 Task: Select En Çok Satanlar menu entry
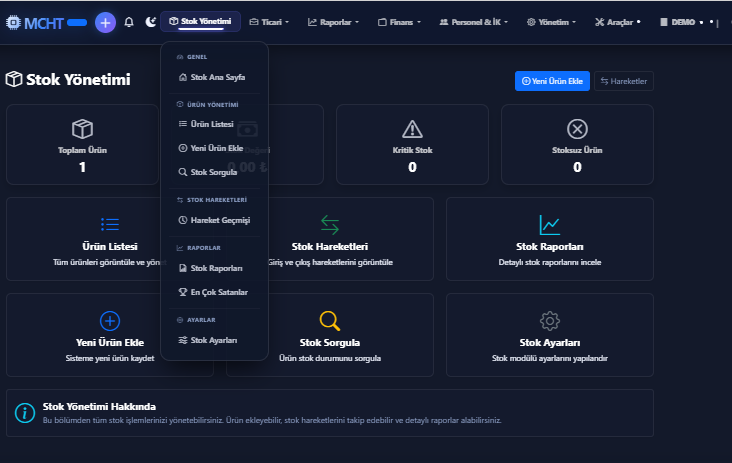(214, 292)
